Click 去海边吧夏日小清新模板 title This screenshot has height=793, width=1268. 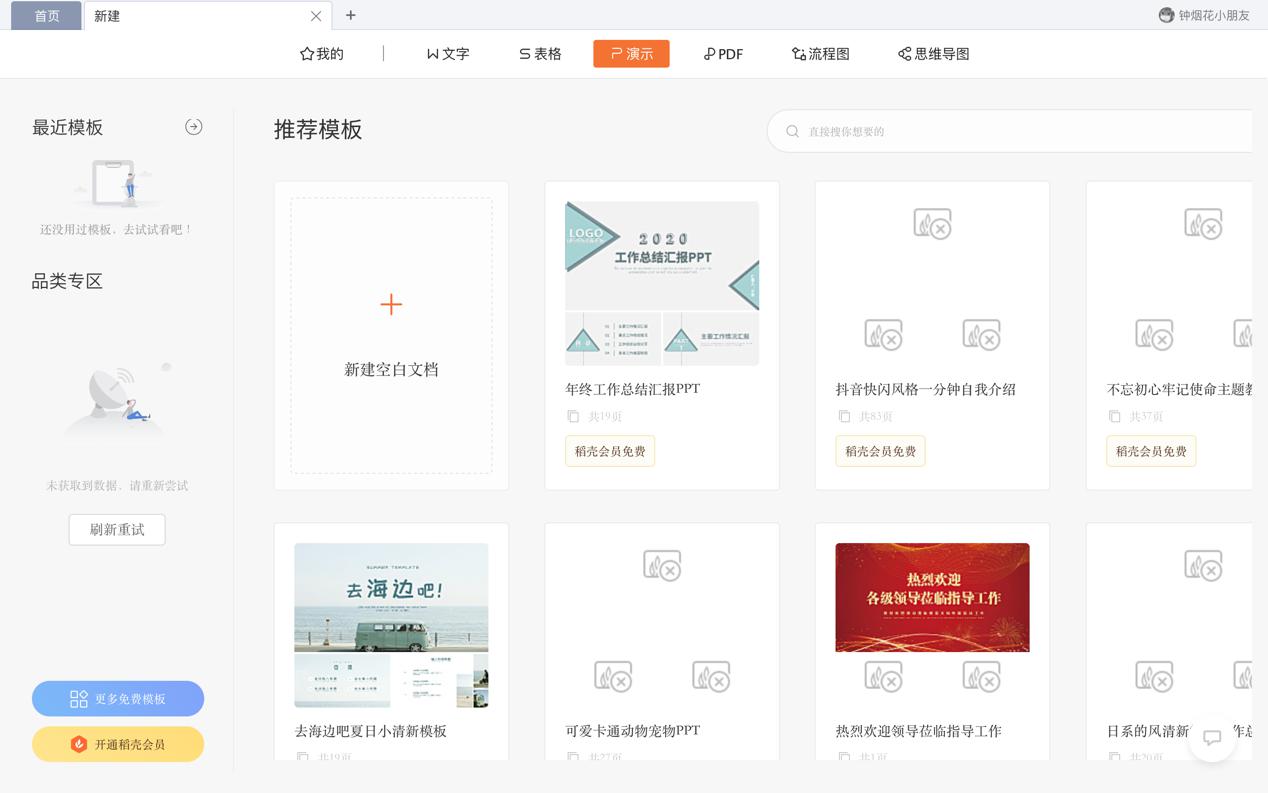coord(371,731)
